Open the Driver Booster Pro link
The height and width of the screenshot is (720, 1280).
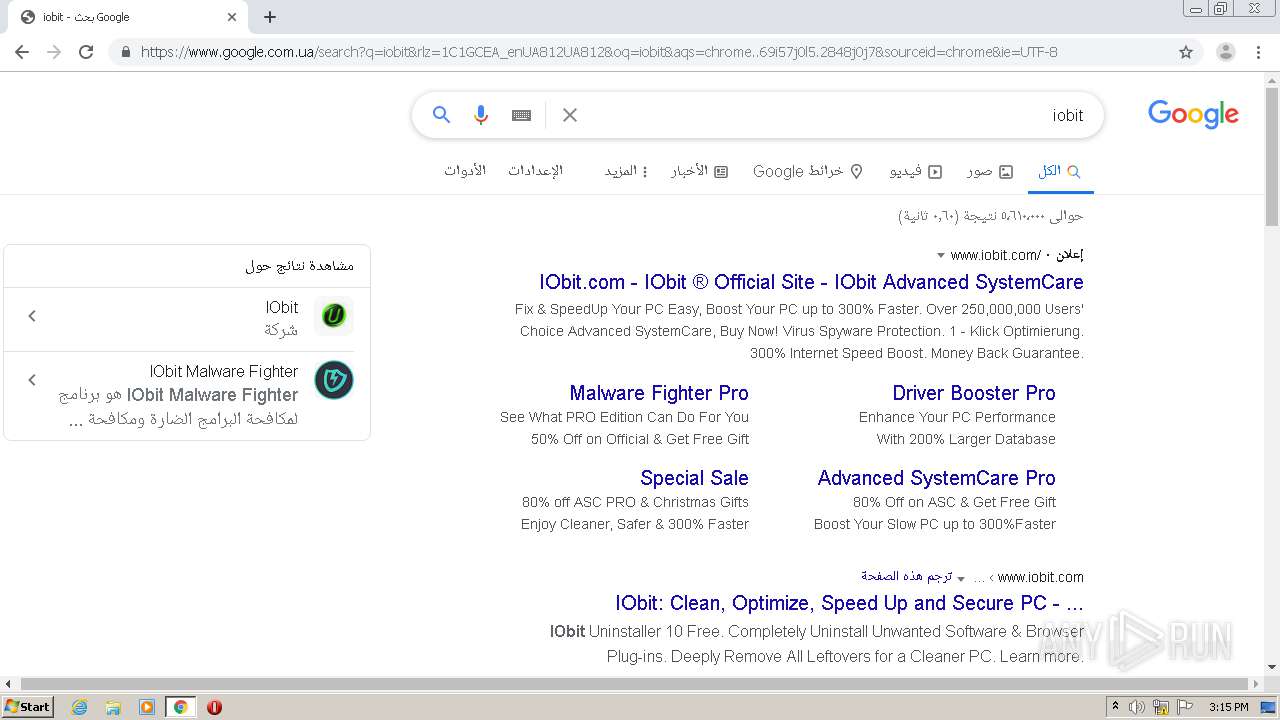(974, 393)
